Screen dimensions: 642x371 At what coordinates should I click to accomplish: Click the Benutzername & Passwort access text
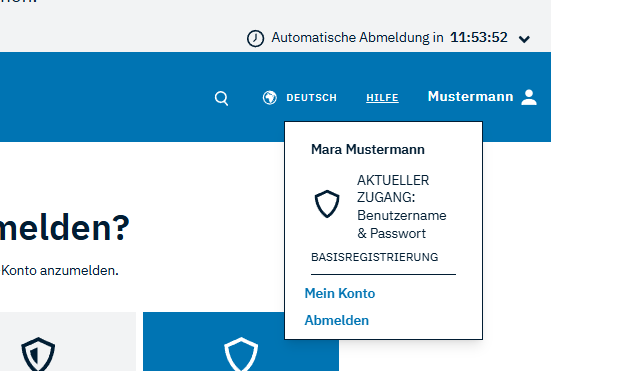coord(401,224)
